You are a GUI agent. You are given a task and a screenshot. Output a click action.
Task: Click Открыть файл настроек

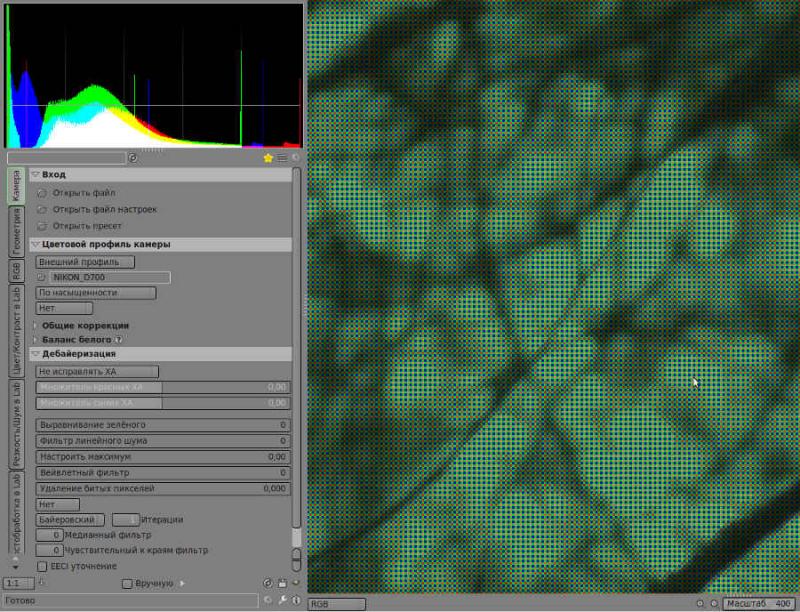(x=105, y=210)
